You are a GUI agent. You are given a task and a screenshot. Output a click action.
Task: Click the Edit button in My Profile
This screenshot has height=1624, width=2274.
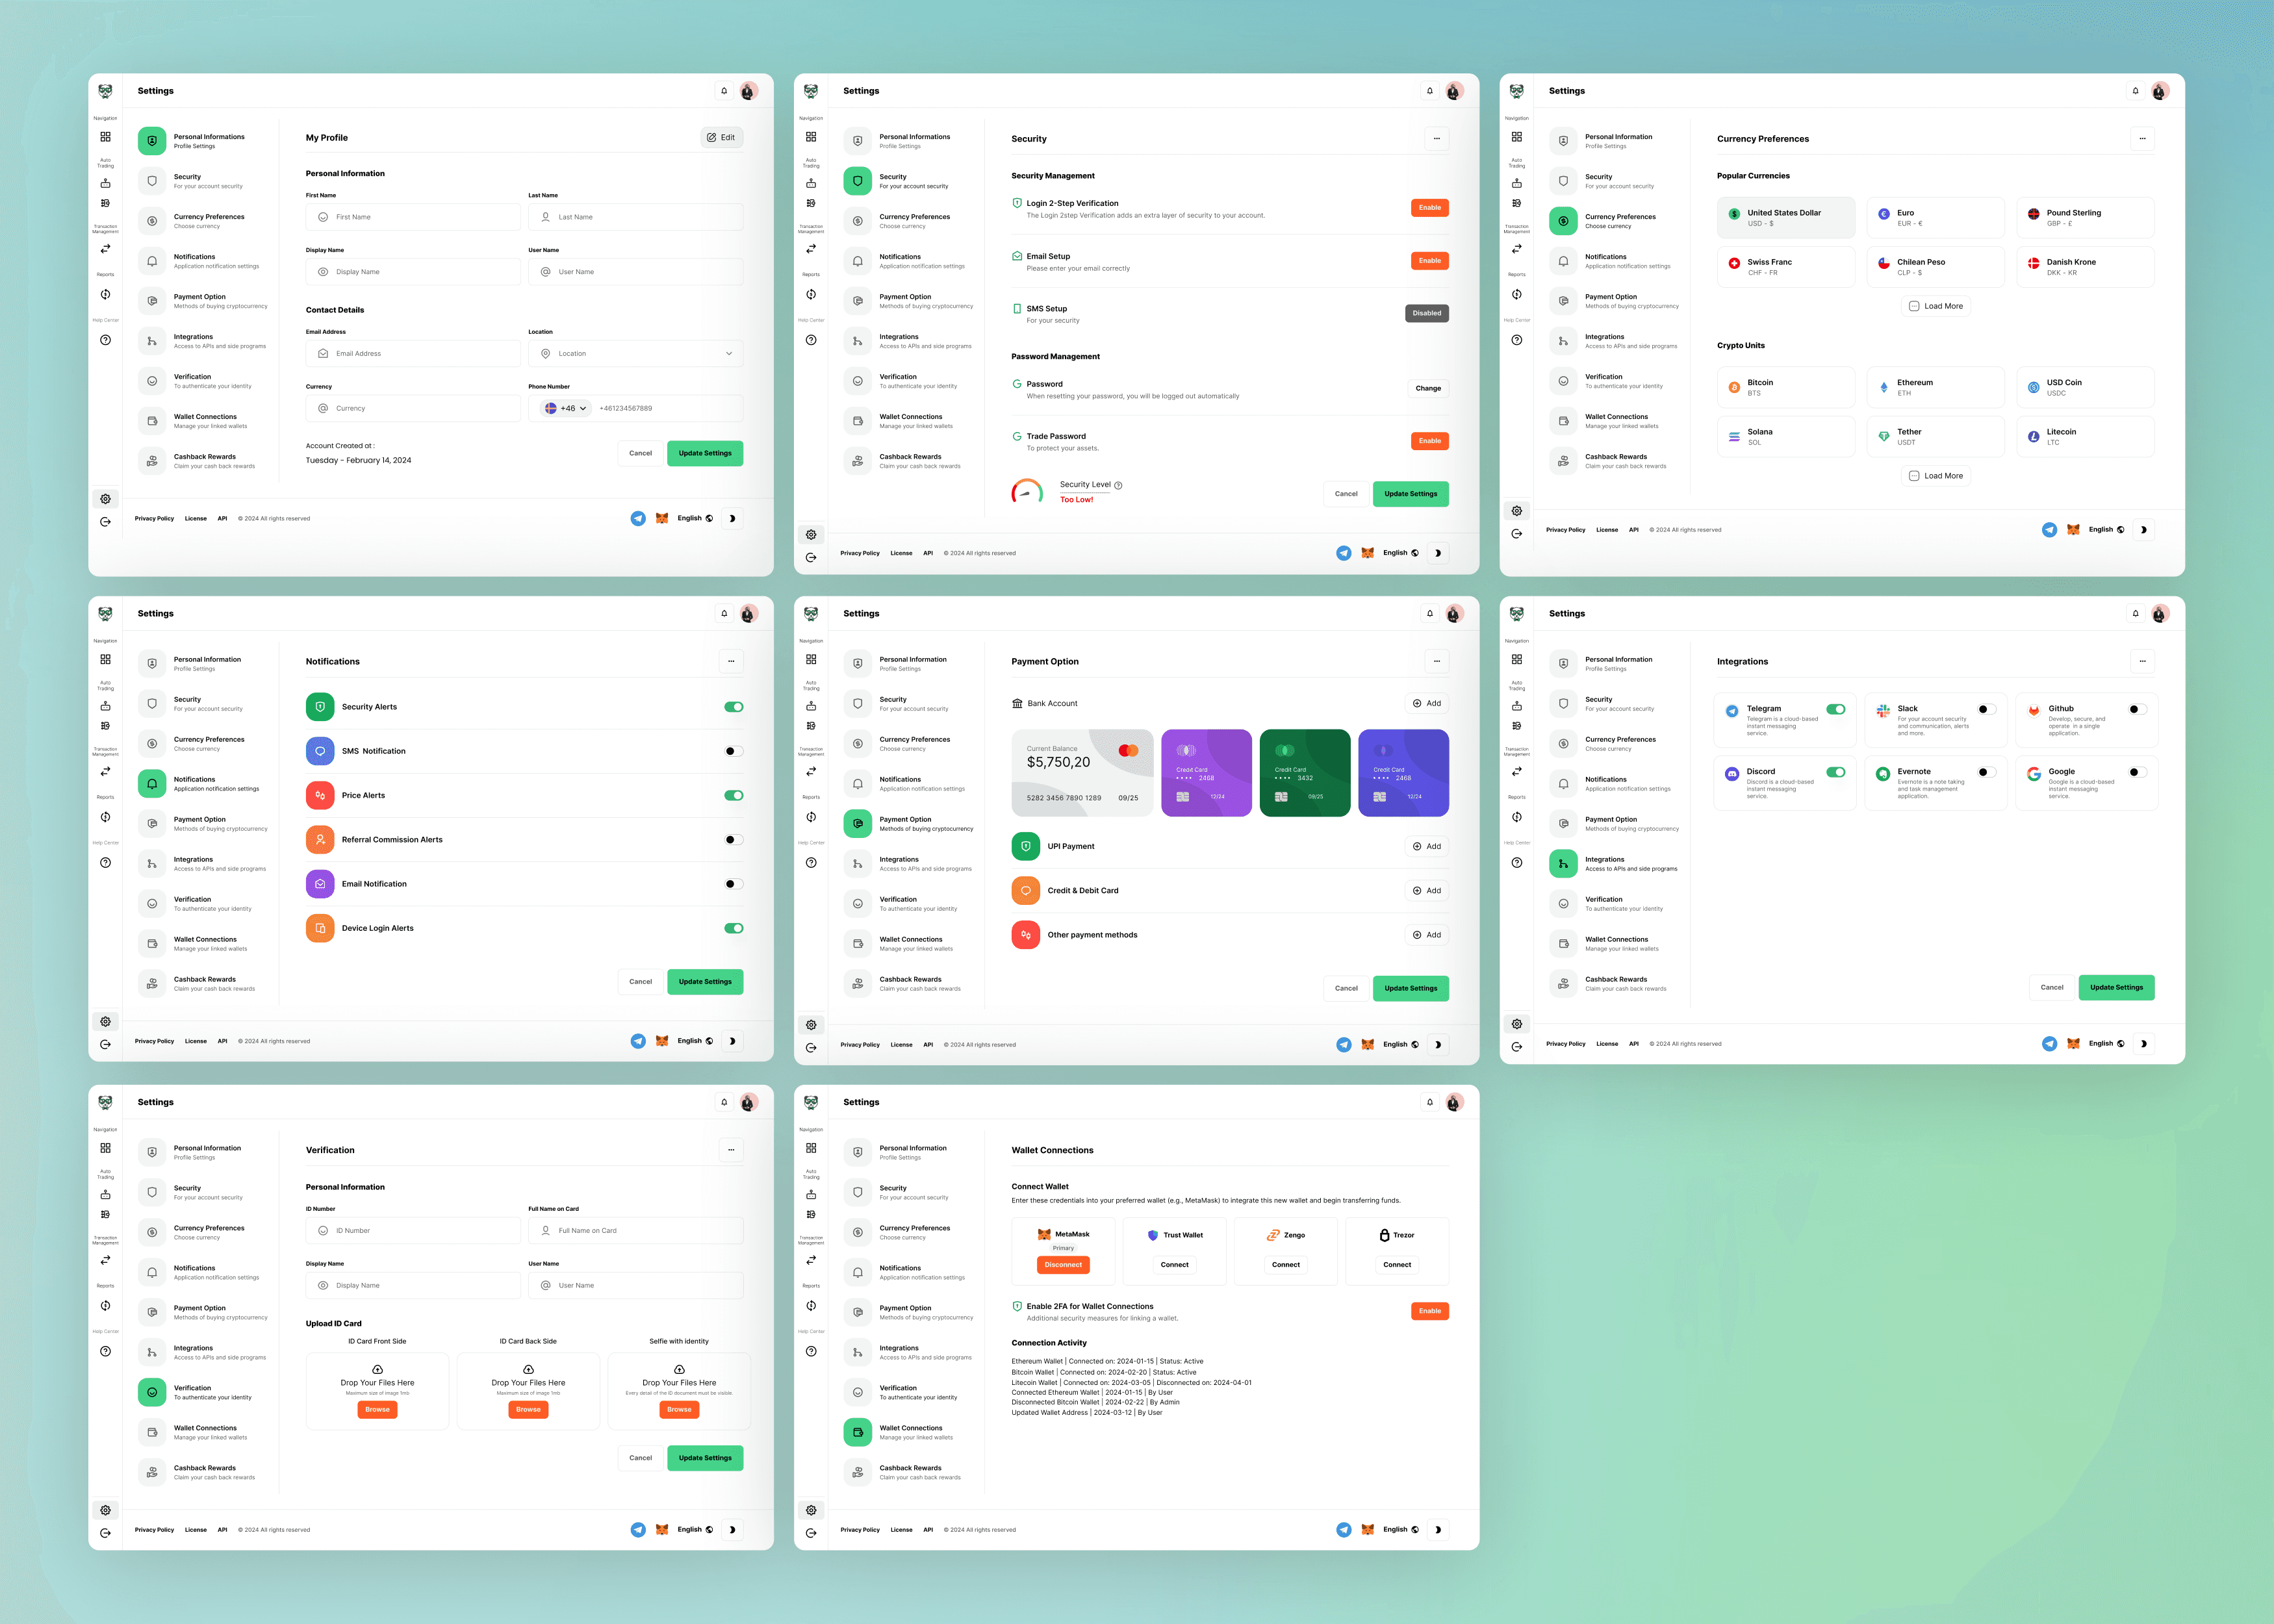click(x=721, y=138)
